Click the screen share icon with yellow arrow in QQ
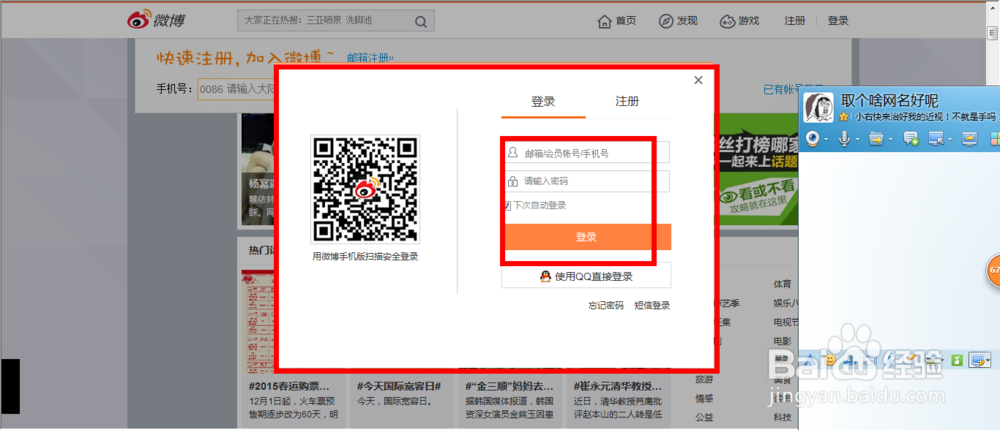The height and width of the screenshot is (430, 1000). tap(969, 138)
